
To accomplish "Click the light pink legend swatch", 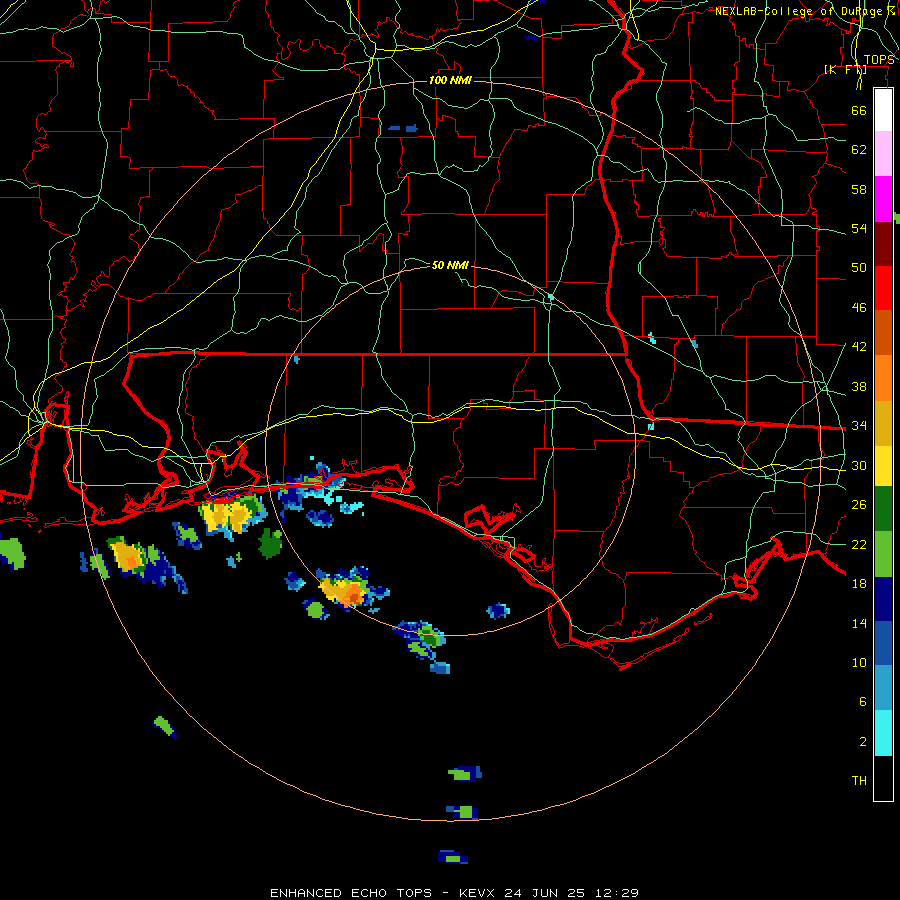I will (883, 153).
